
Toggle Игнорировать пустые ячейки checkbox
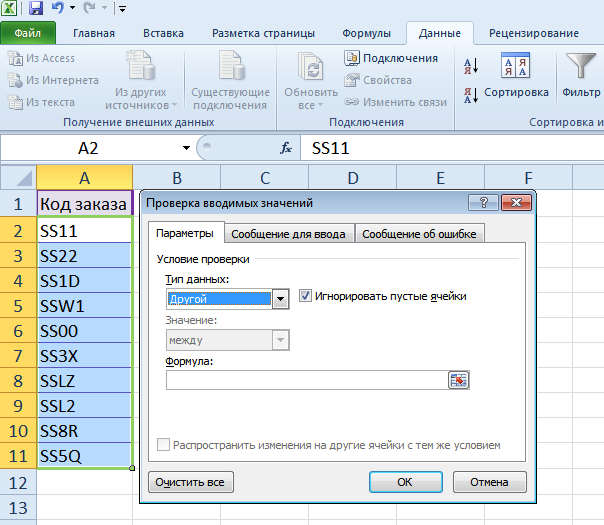click(307, 296)
